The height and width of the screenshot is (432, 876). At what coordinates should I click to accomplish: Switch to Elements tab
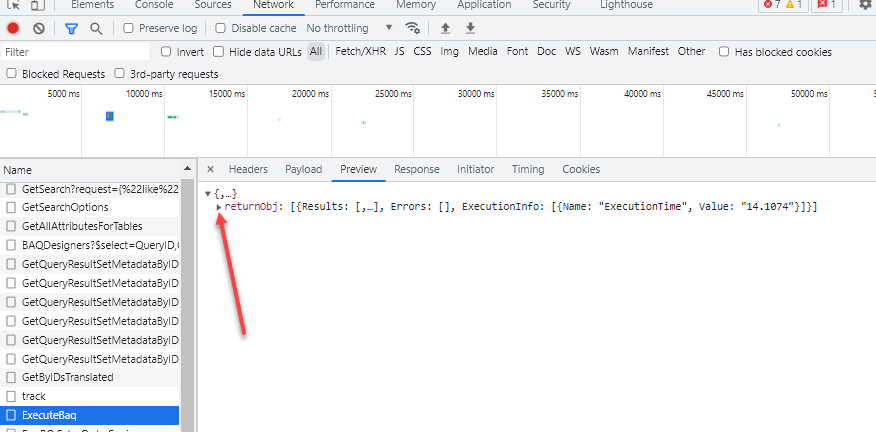[x=93, y=5]
